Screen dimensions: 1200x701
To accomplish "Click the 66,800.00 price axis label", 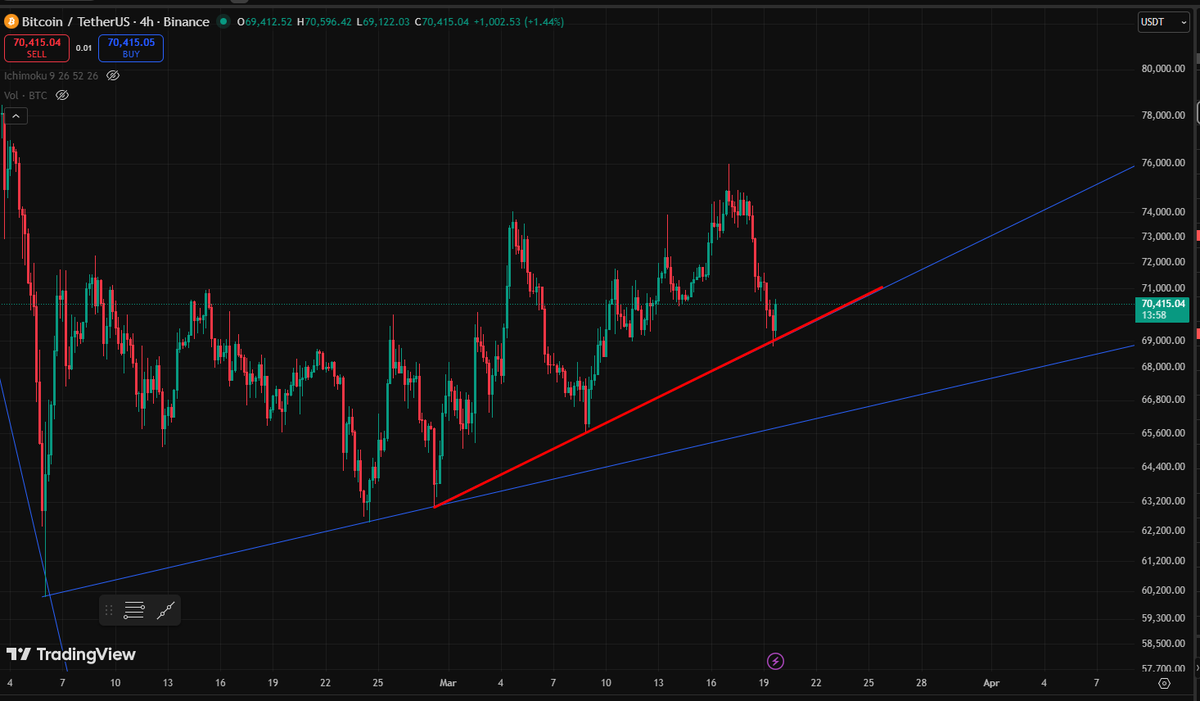I will (1162, 400).
